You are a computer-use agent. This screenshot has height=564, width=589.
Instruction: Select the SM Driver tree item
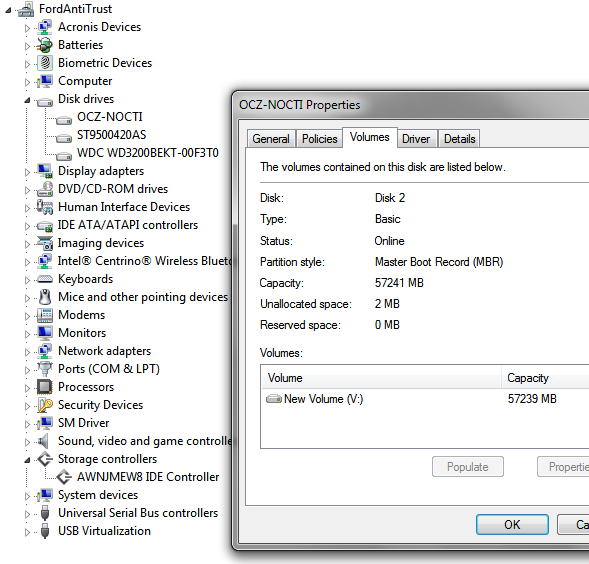tap(83, 423)
